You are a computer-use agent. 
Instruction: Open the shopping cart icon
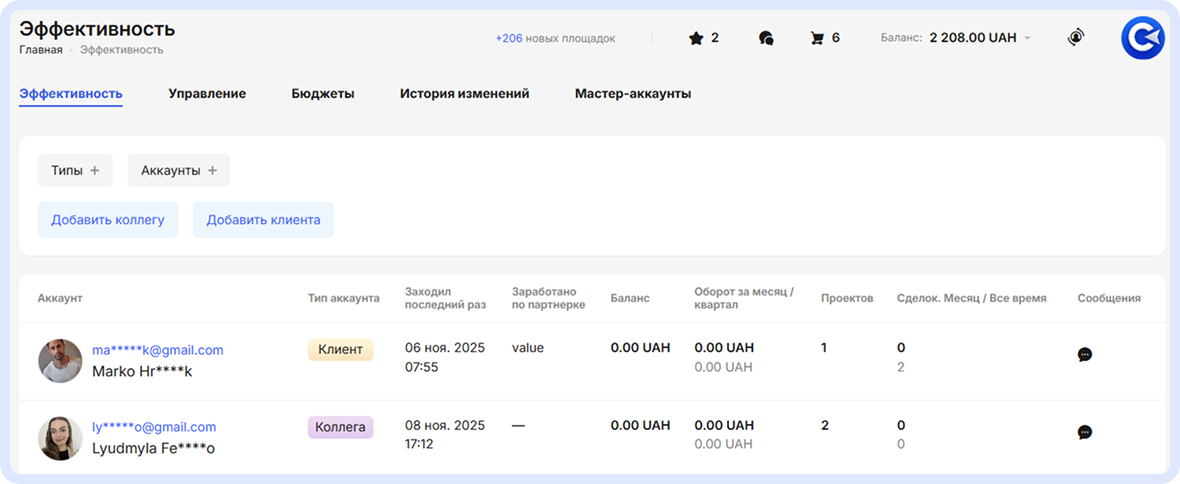coord(817,38)
